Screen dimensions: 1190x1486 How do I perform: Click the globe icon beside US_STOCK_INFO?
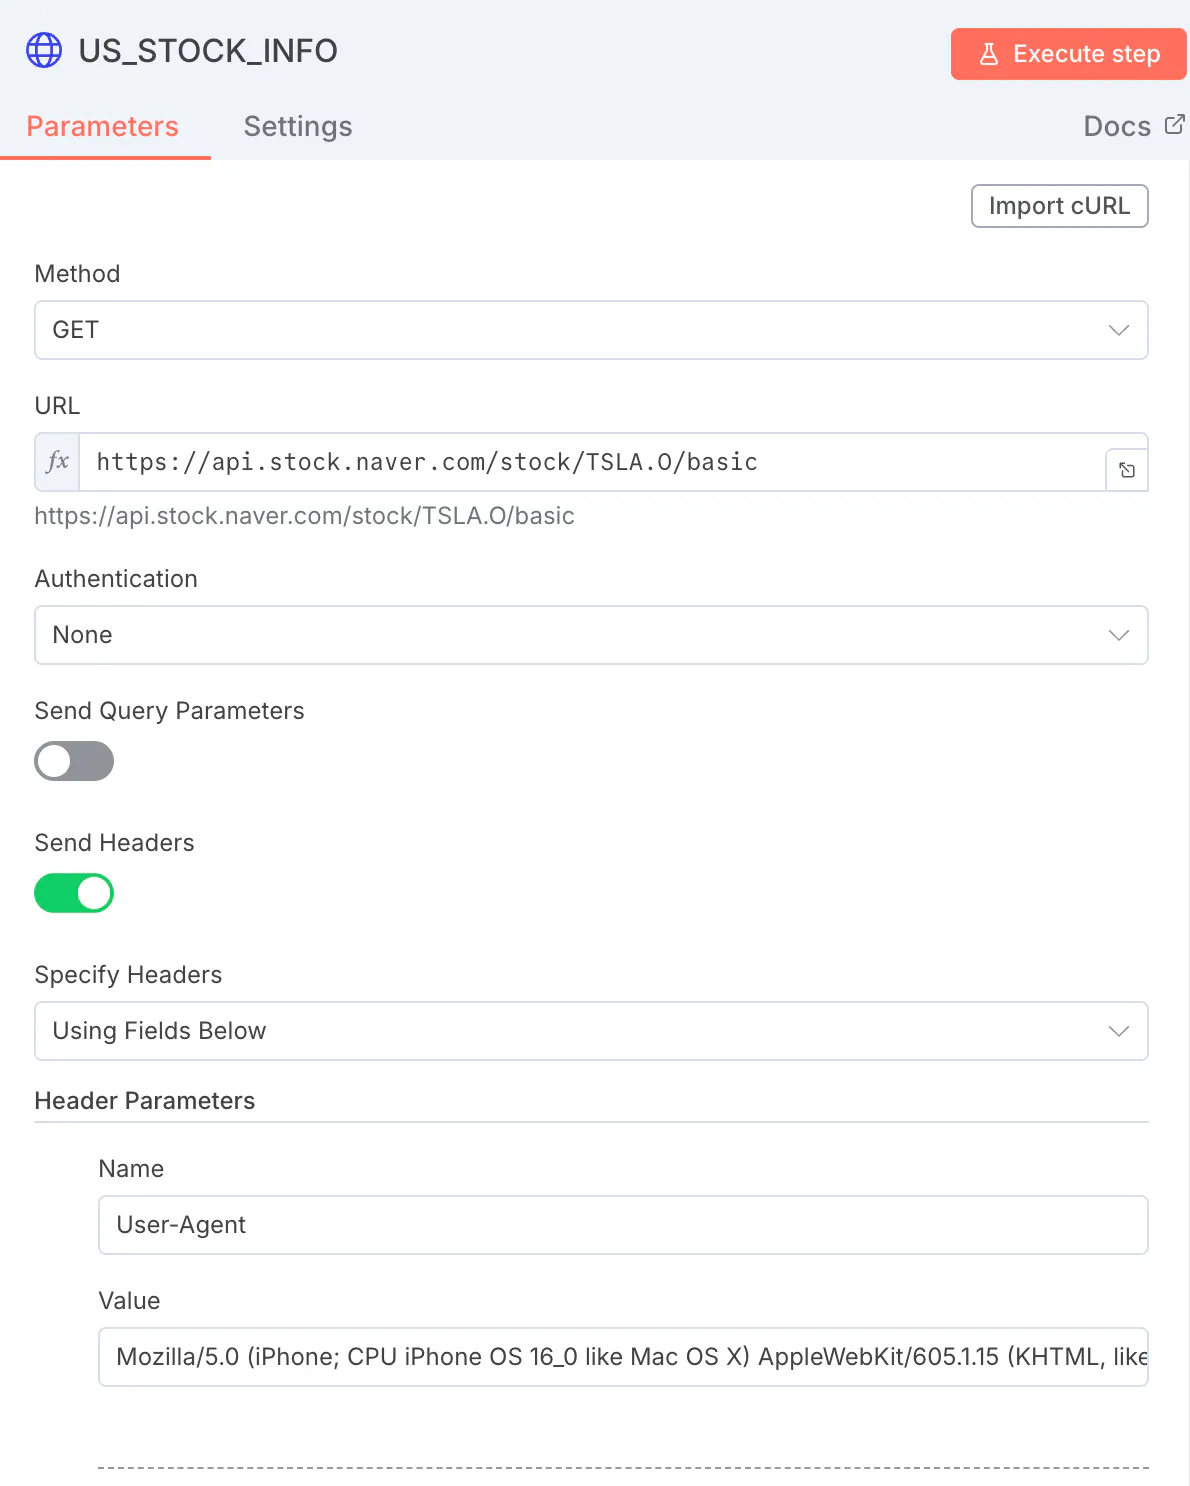44,50
